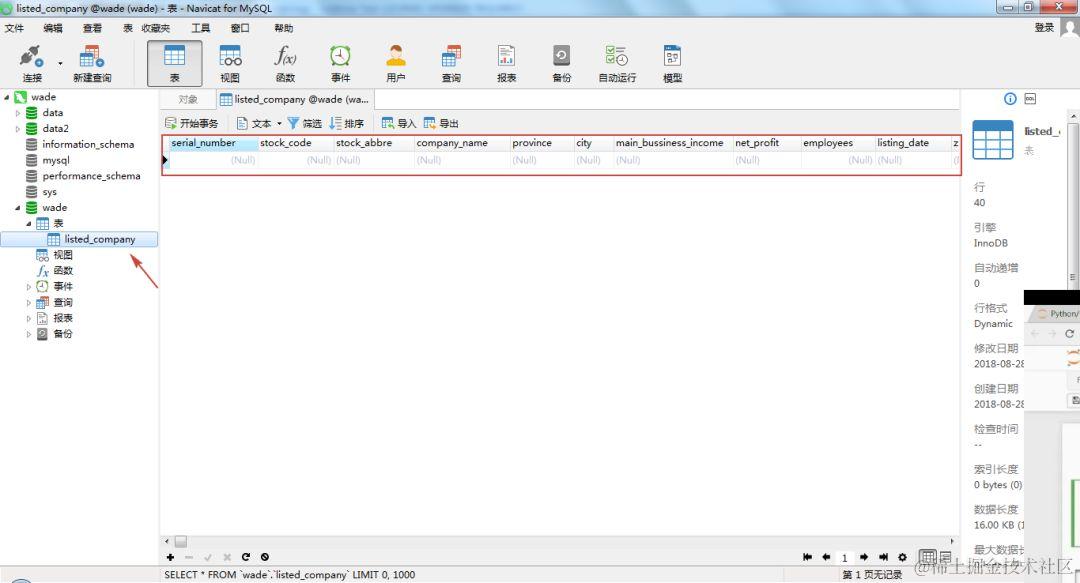Open the 编辑 (Edit) menu
The image size is (1080, 583).
tap(52, 28)
